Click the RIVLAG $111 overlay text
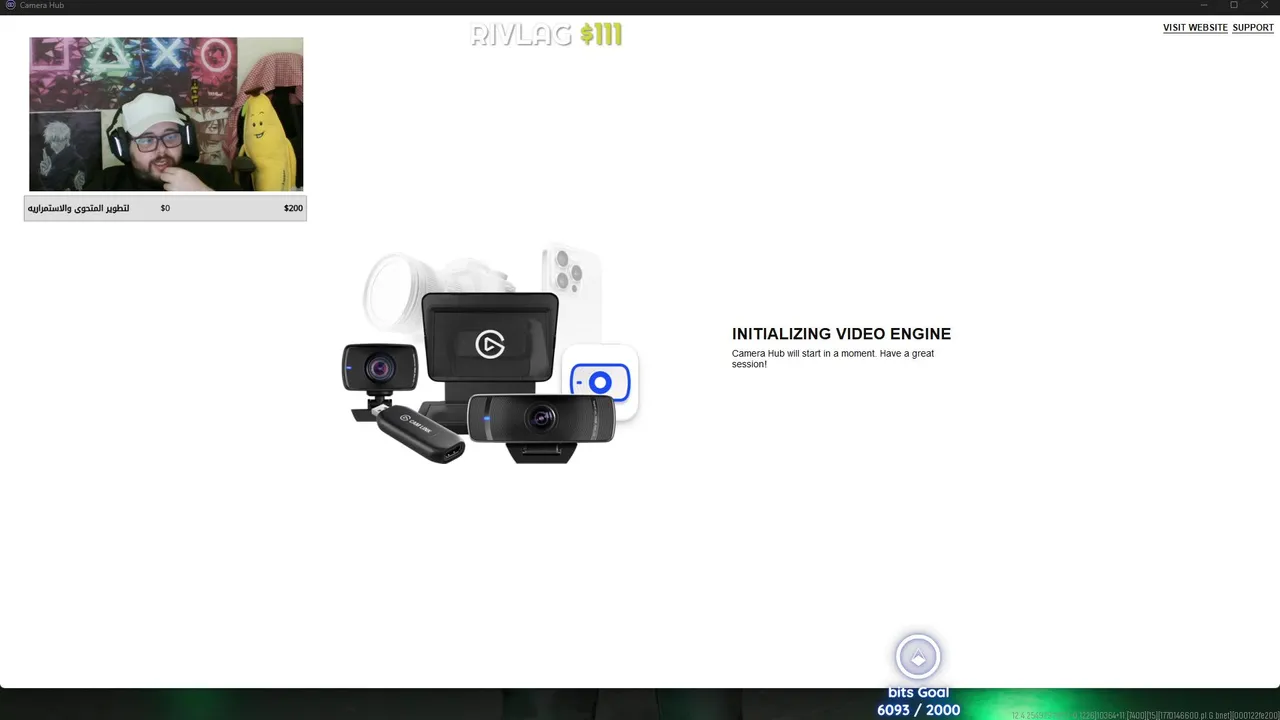Screen dimensions: 1280x720 click(546, 35)
